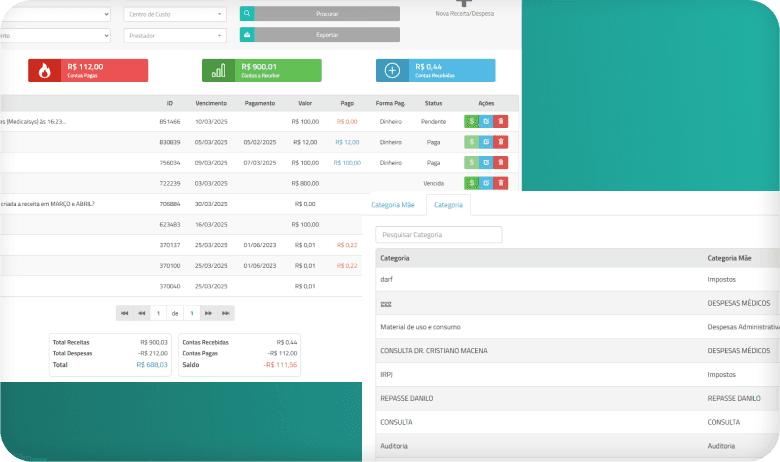The width and height of the screenshot is (780, 462).
Task: Select the Categoria tab
Action: (x=448, y=204)
